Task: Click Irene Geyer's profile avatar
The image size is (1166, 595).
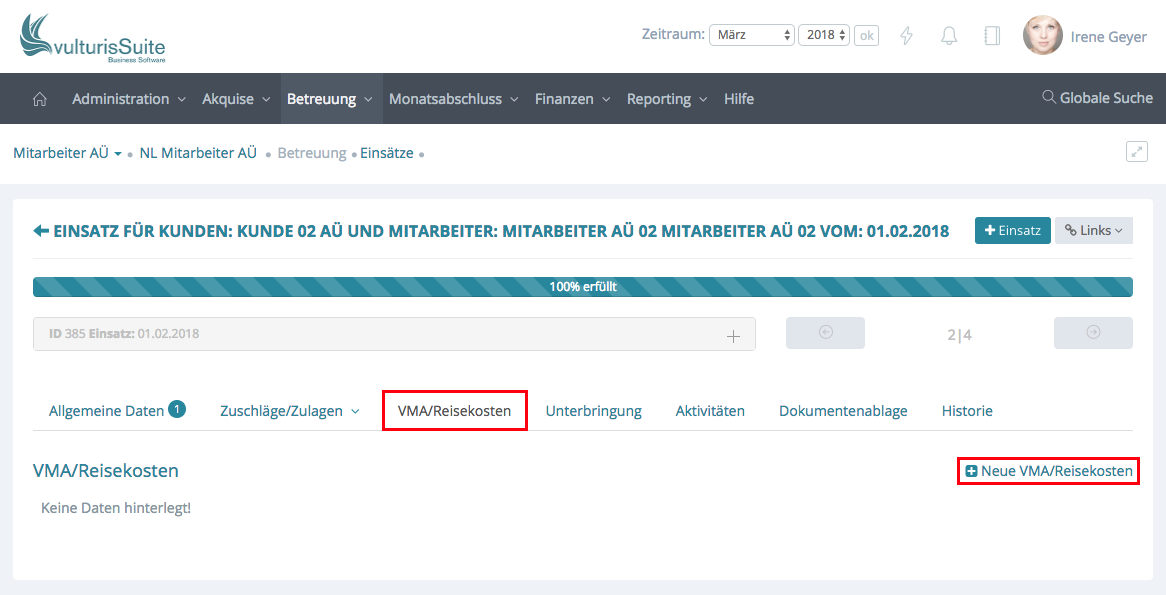Action: click(x=1042, y=36)
